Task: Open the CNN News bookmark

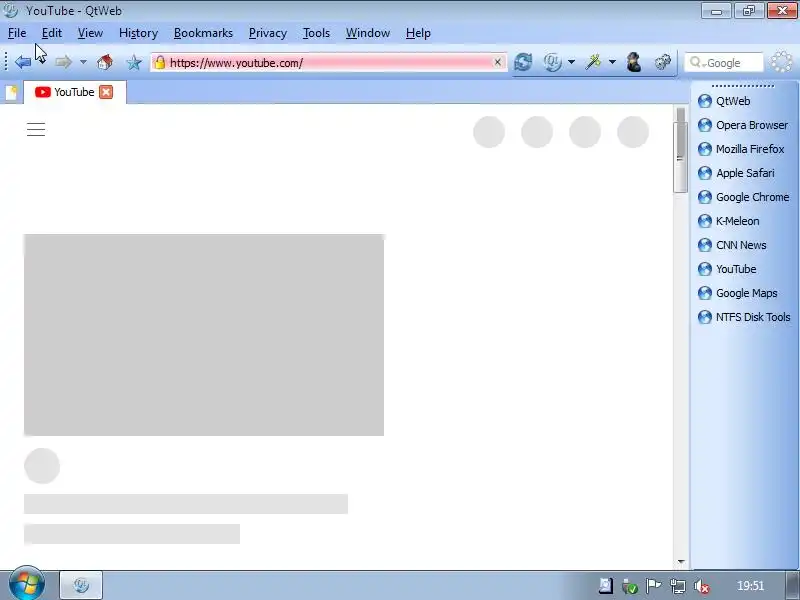Action: (732, 245)
